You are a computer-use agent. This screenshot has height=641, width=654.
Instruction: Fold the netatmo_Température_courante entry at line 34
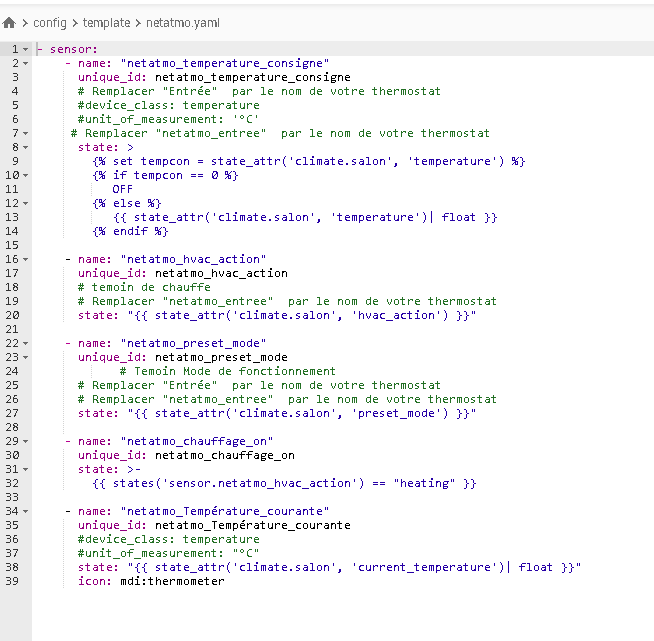(x=25, y=511)
